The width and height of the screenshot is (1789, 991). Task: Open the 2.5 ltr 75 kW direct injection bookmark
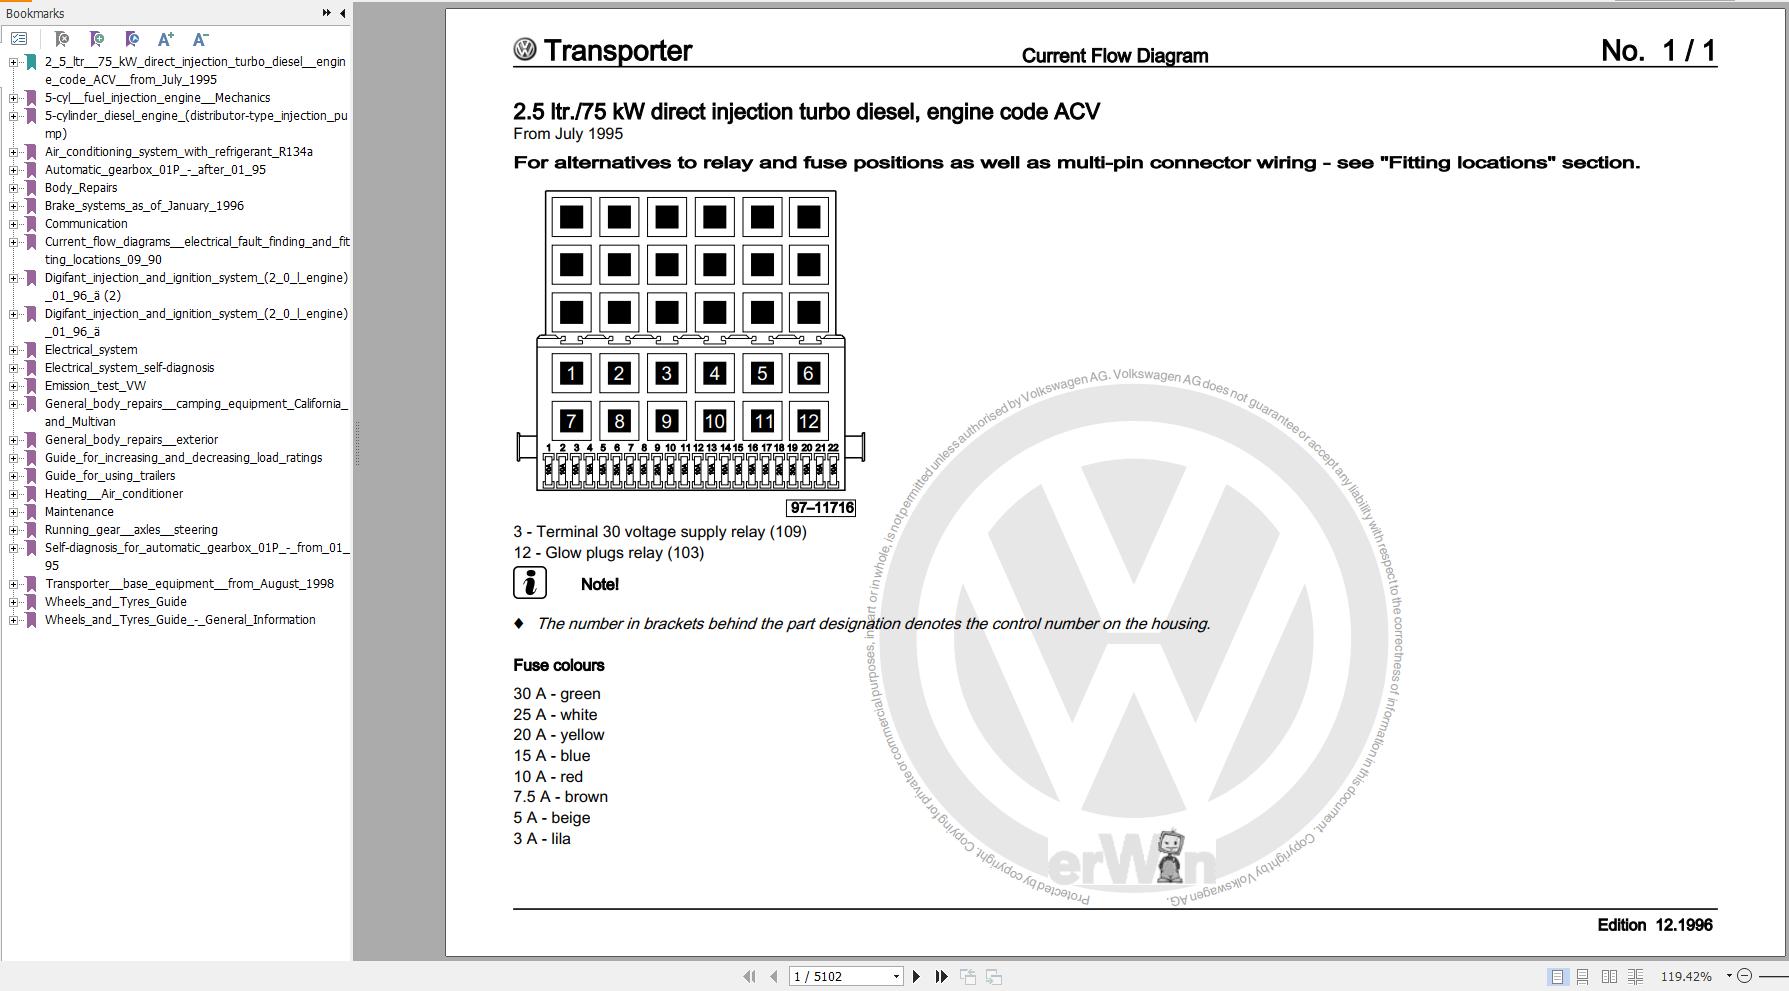click(195, 70)
